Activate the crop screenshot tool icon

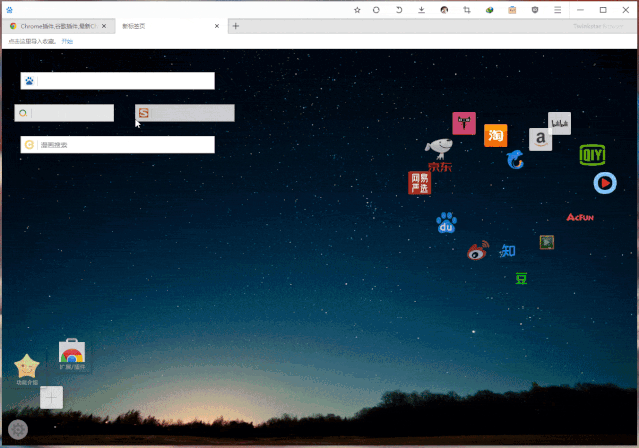click(467, 10)
